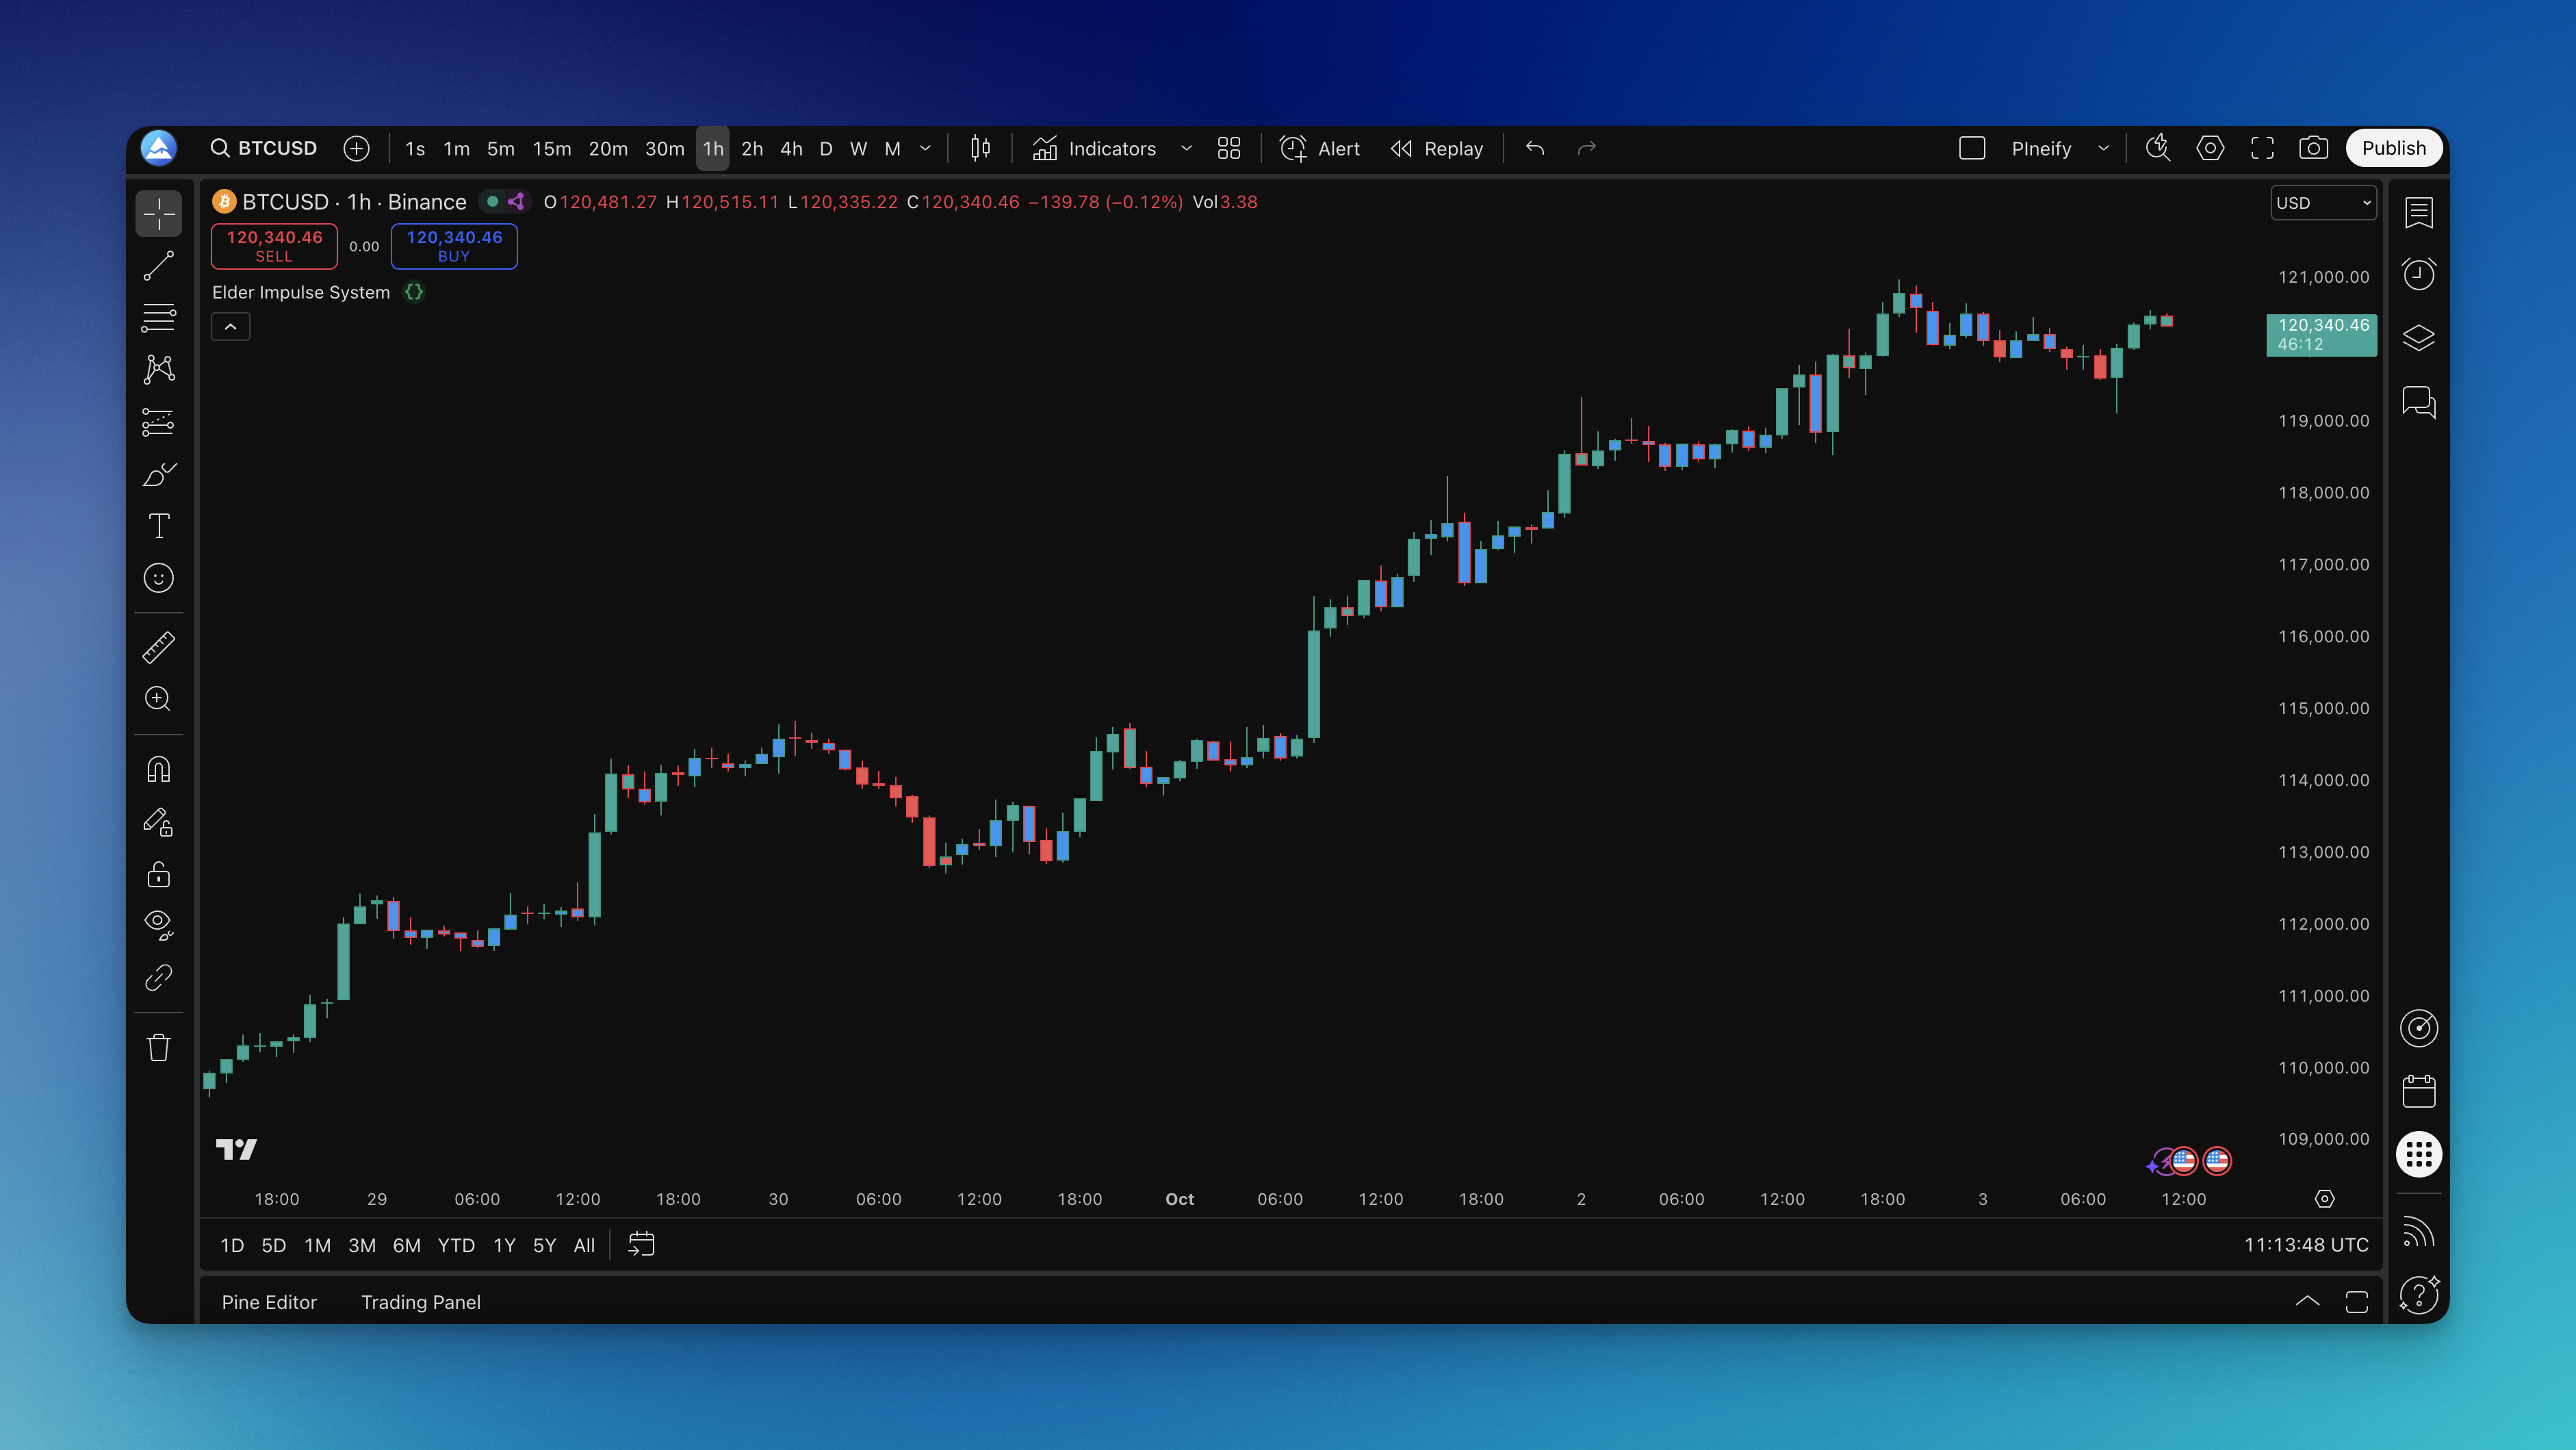Click the Publish button

tap(2393, 148)
